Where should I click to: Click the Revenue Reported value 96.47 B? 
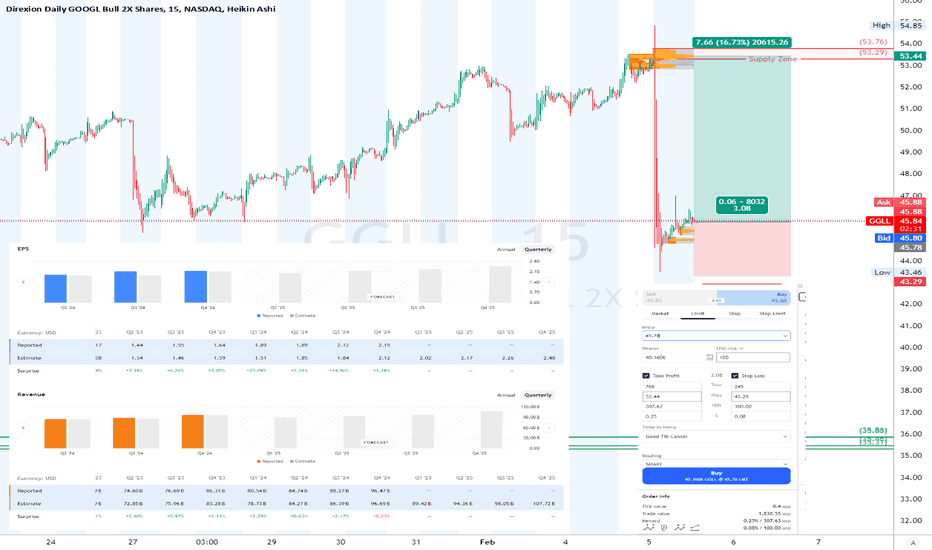click(x=380, y=491)
